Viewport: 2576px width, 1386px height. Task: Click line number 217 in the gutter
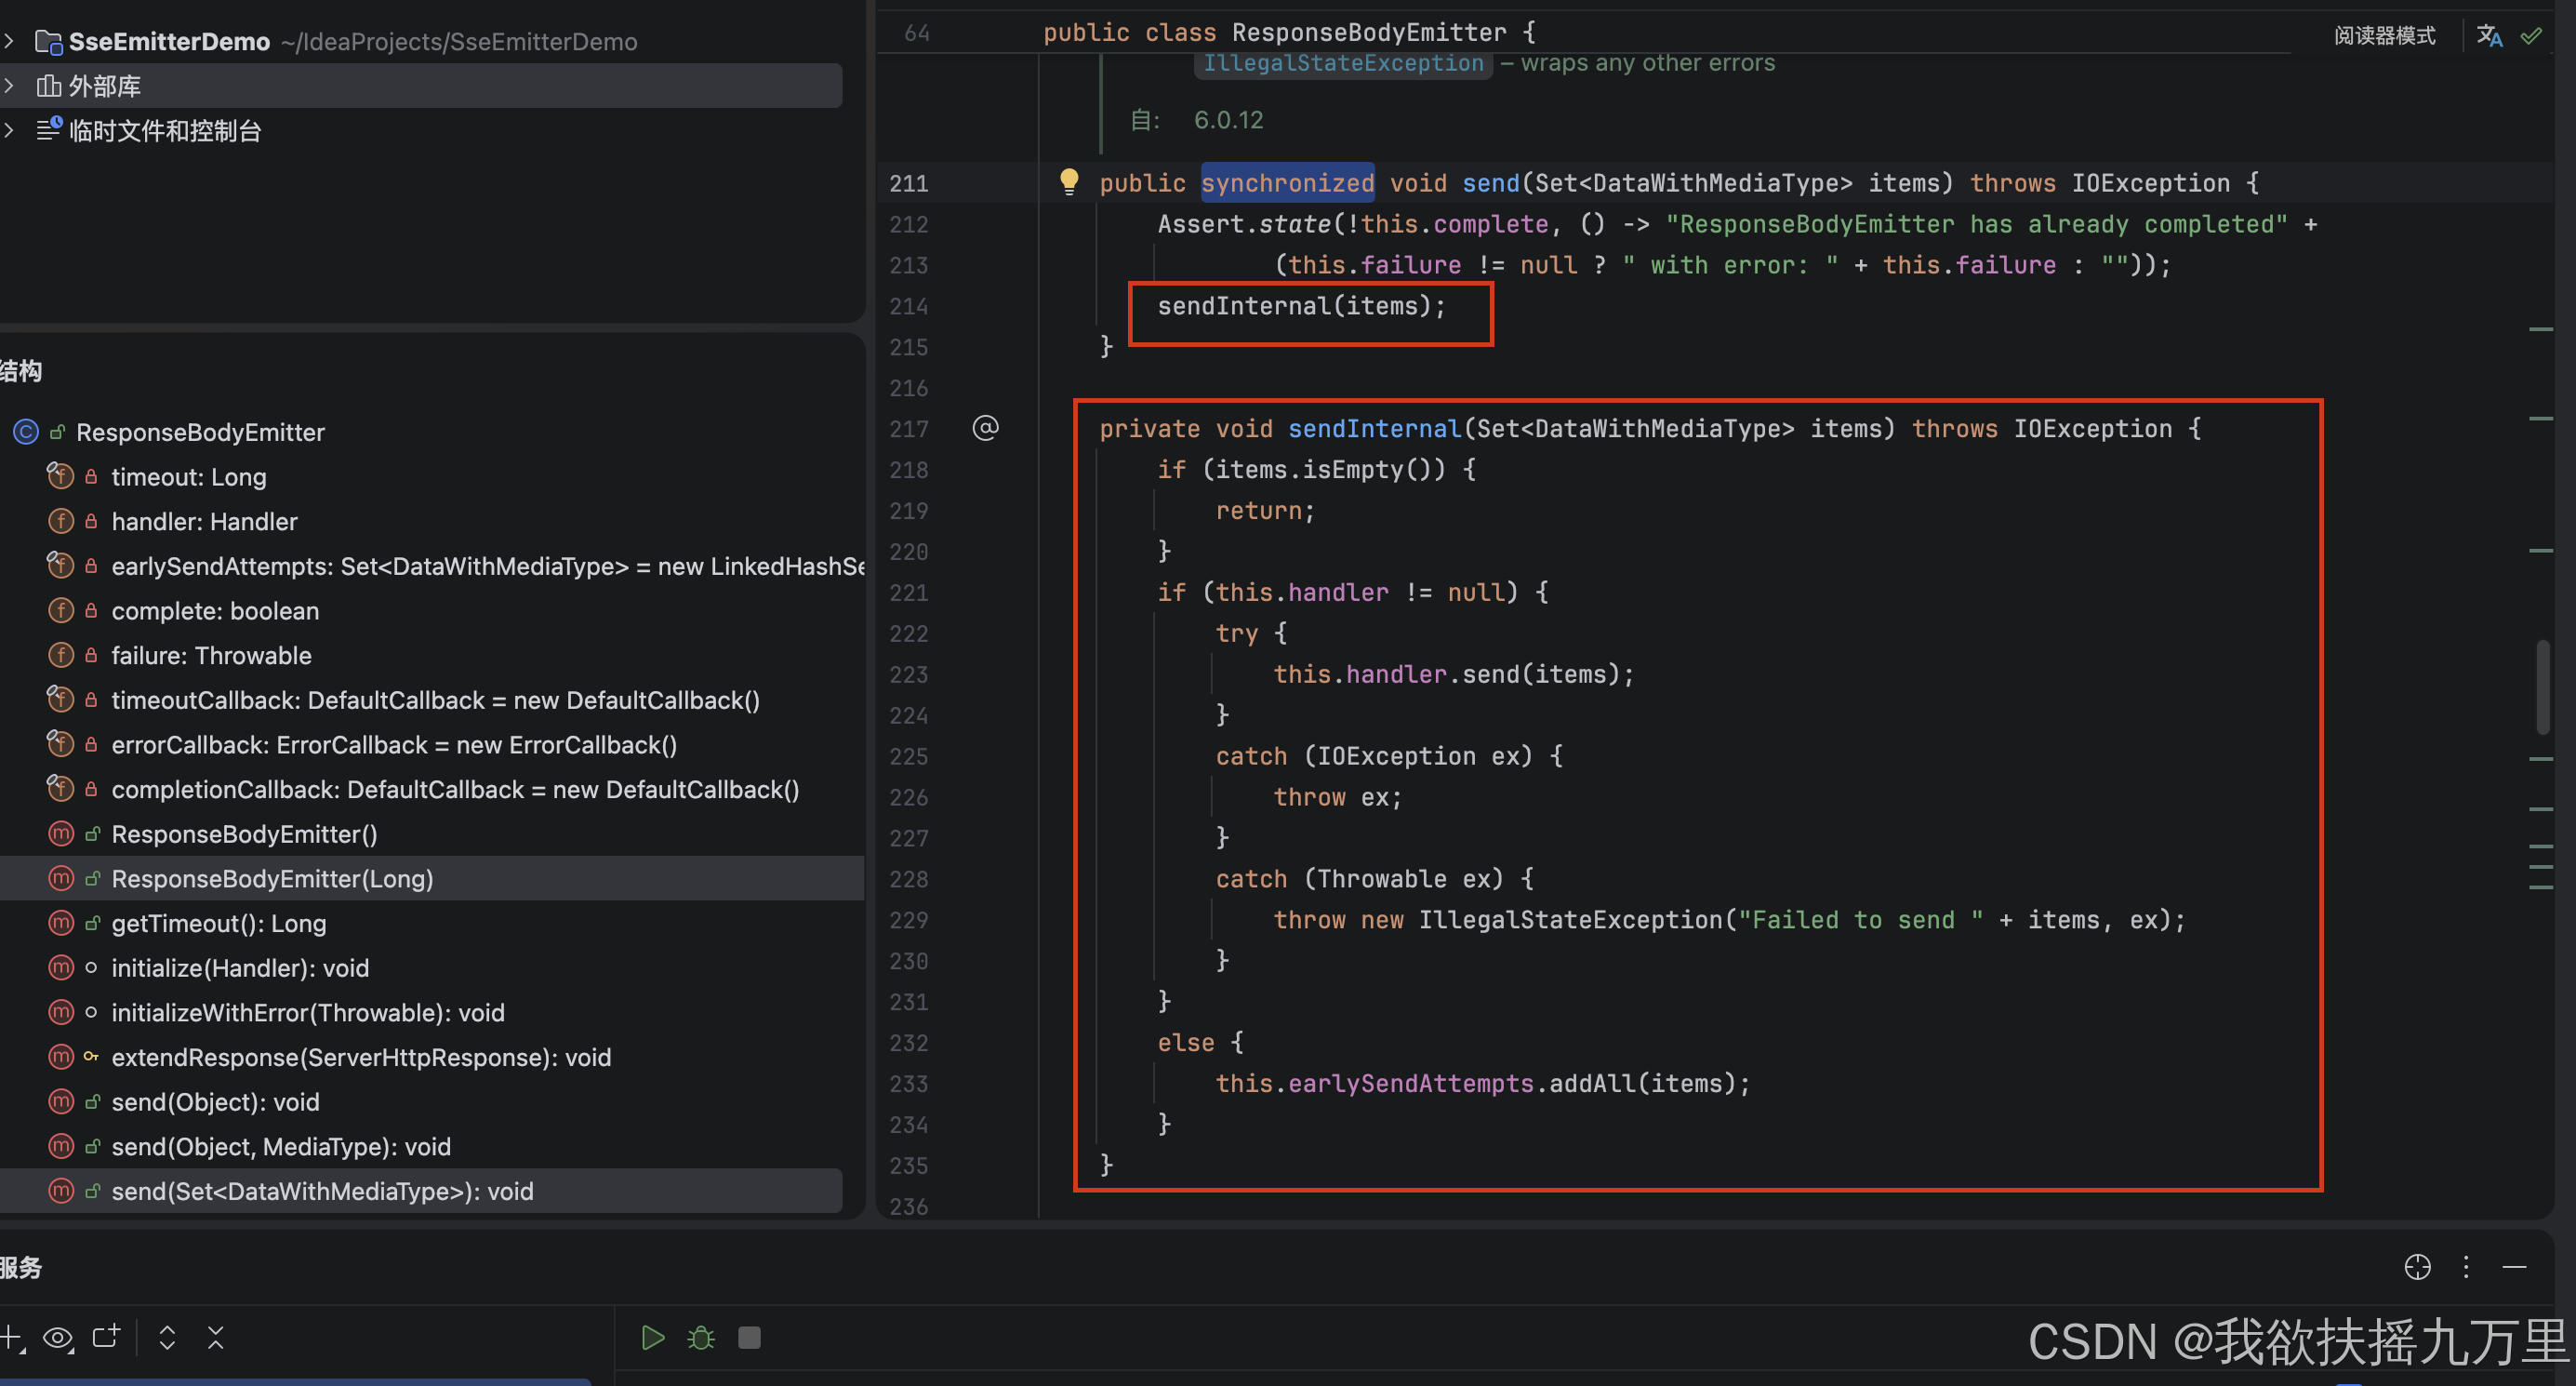click(909, 429)
